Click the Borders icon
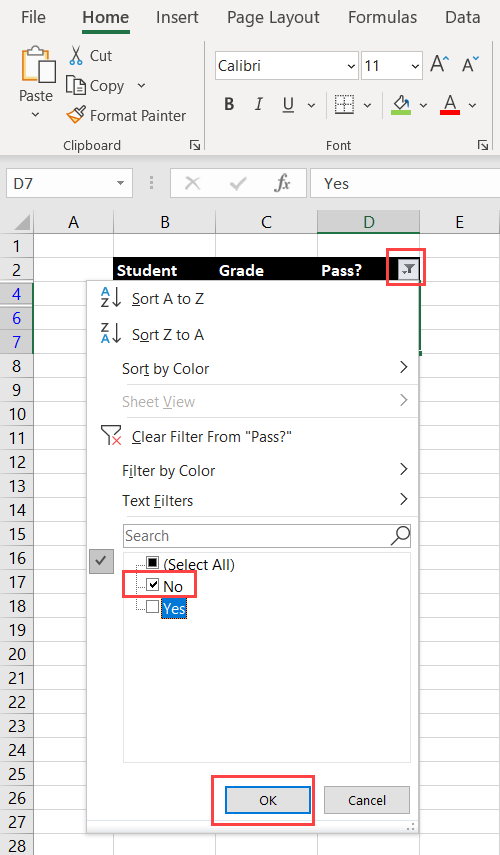The width and height of the screenshot is (500, 855). (344, 104)
